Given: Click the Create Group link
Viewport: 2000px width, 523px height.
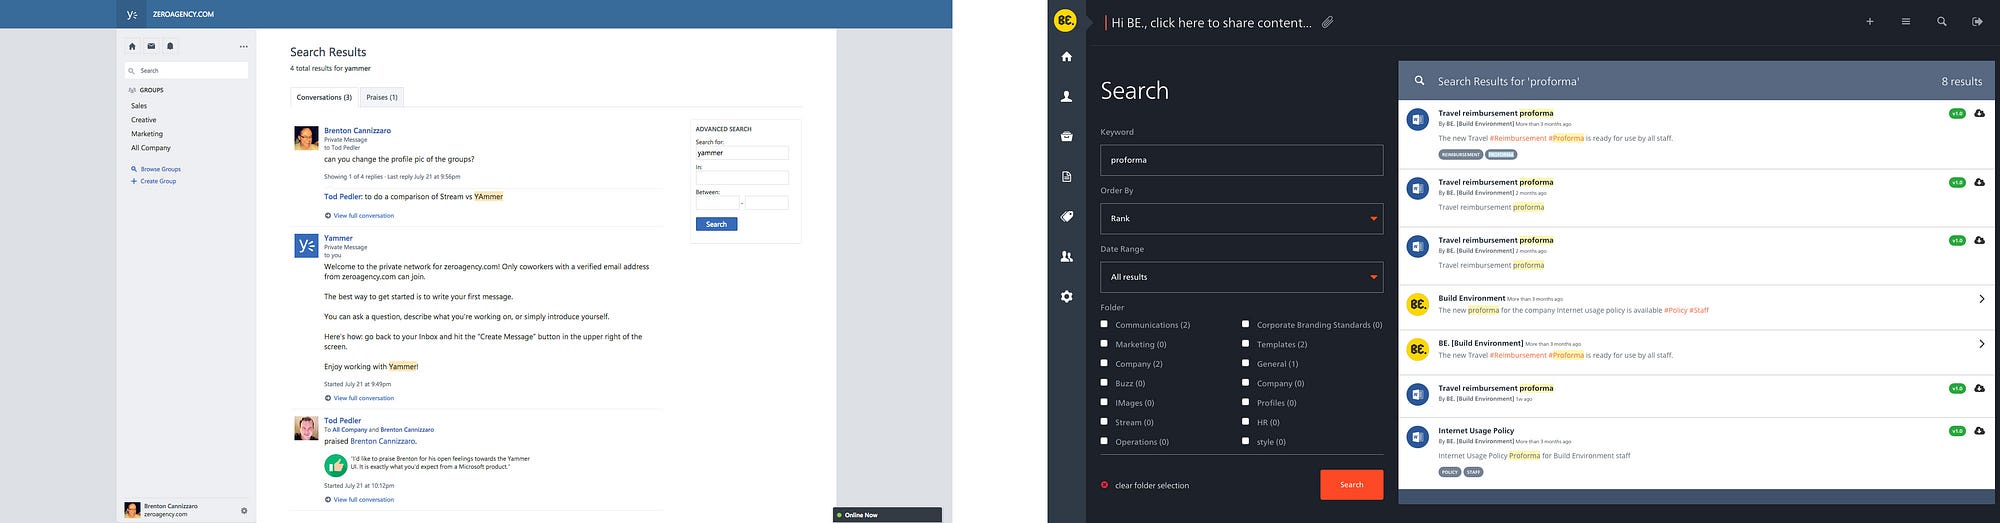Looking at the screenshot, I should click(158, 181).
